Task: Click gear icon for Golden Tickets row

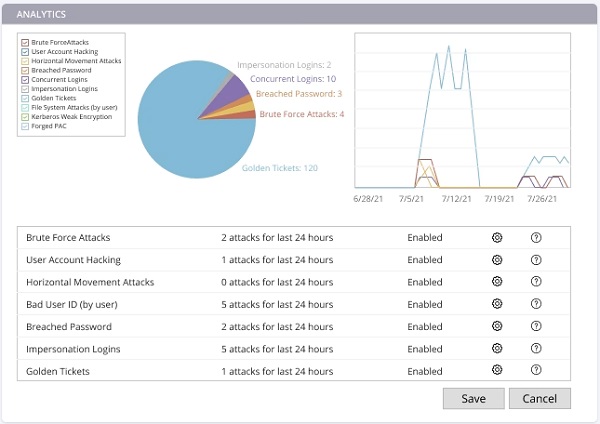Action: click(x=496, y=370)
